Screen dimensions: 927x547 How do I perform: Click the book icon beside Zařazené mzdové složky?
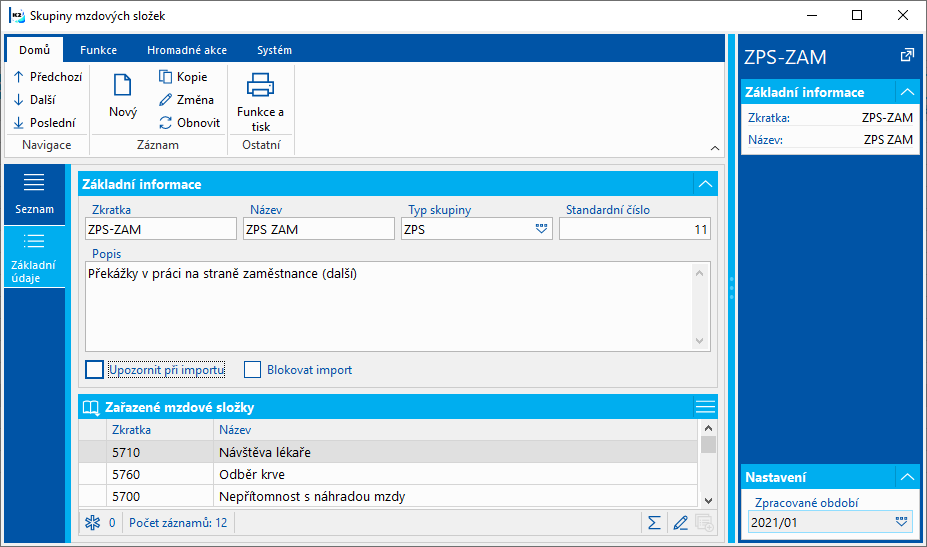91,407
